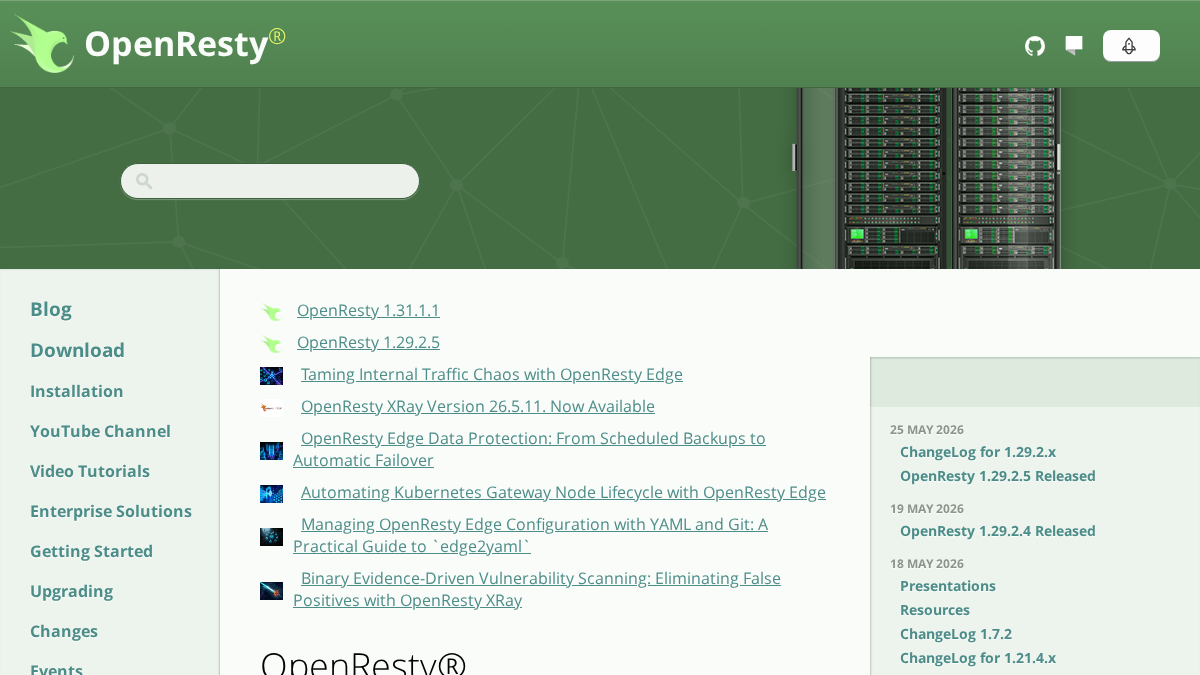
Task: Click thumbnail beside Taming Internal Traffic Chaos
Action: [x=271, y=376]
